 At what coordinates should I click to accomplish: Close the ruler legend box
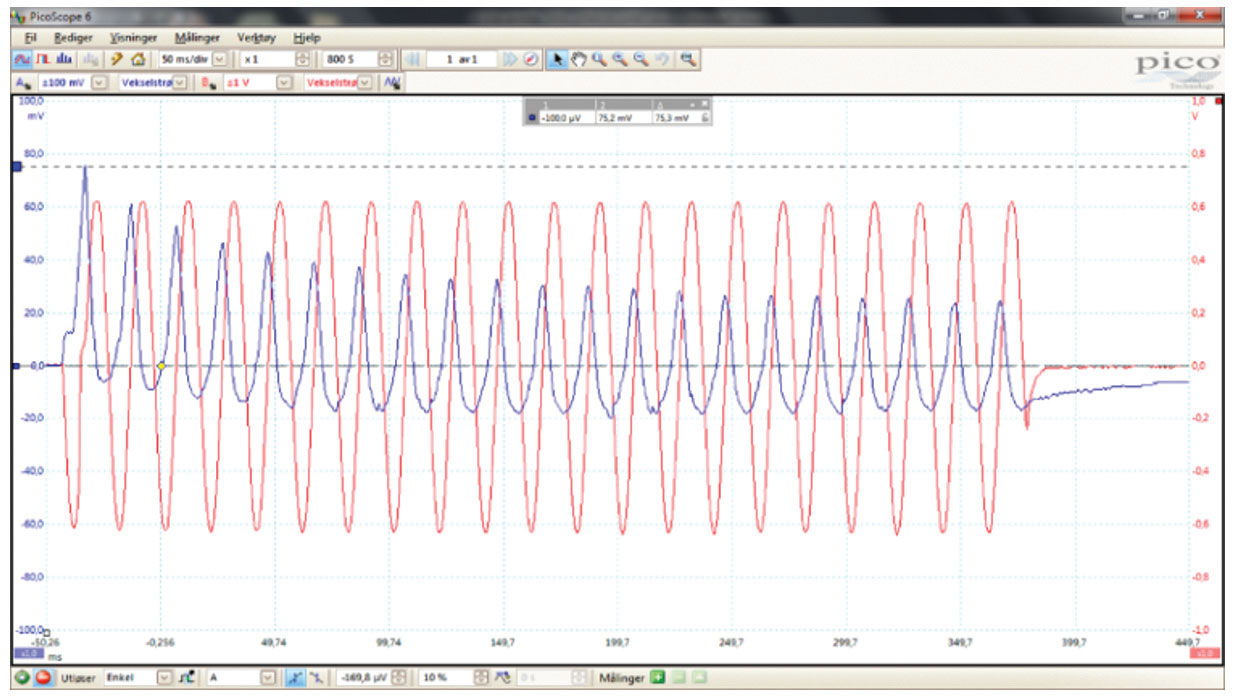pyautogui.click(x=704, y=104)
